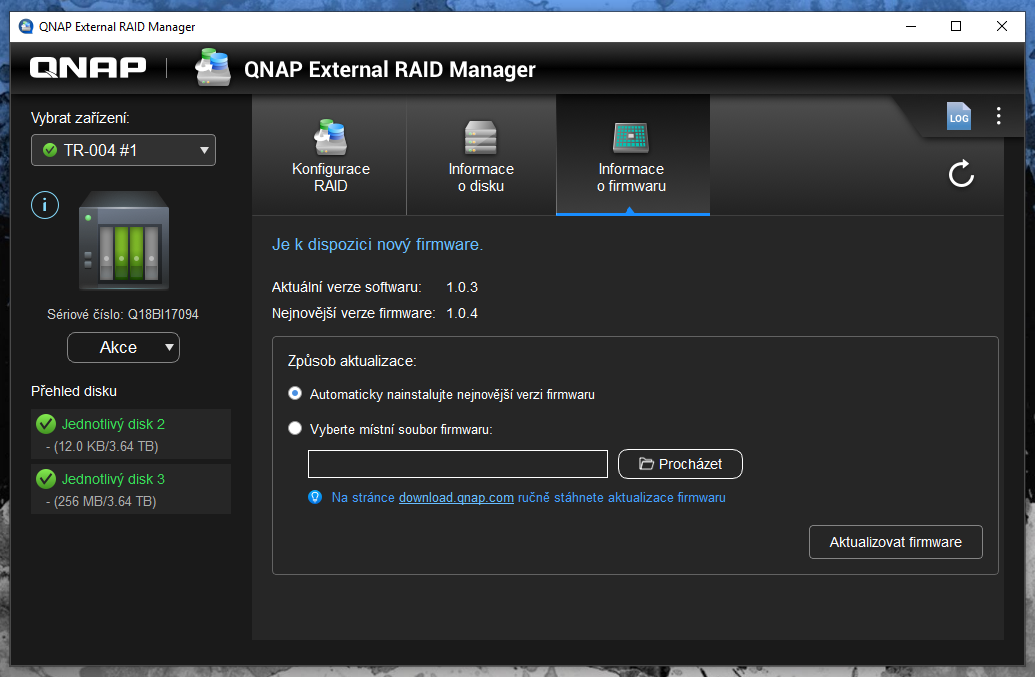This screenshot has height=677, width=1035.
Task: Open the LOG file icon
Action: pyautogui.click(x=958, y=116)
